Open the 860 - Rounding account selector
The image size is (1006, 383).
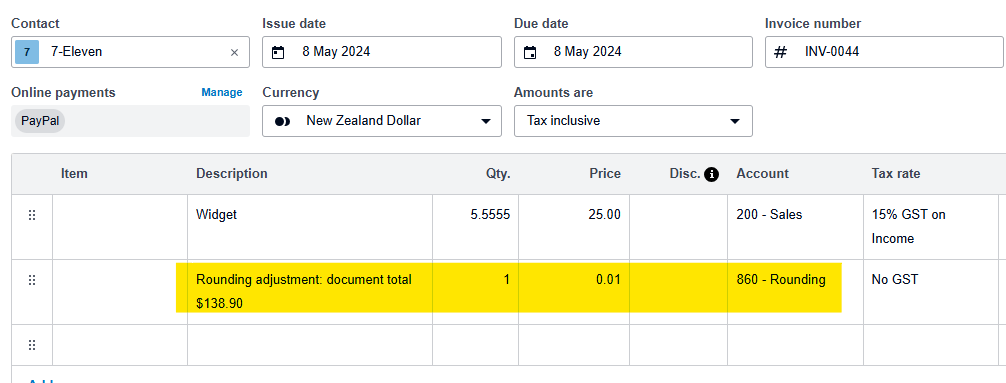795,292
